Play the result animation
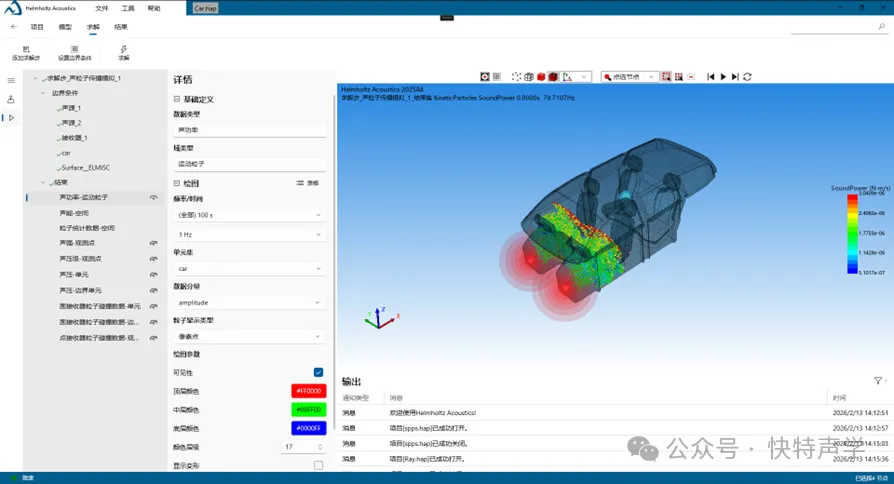The height and width of the screenshot is (484, 894). 723,76
